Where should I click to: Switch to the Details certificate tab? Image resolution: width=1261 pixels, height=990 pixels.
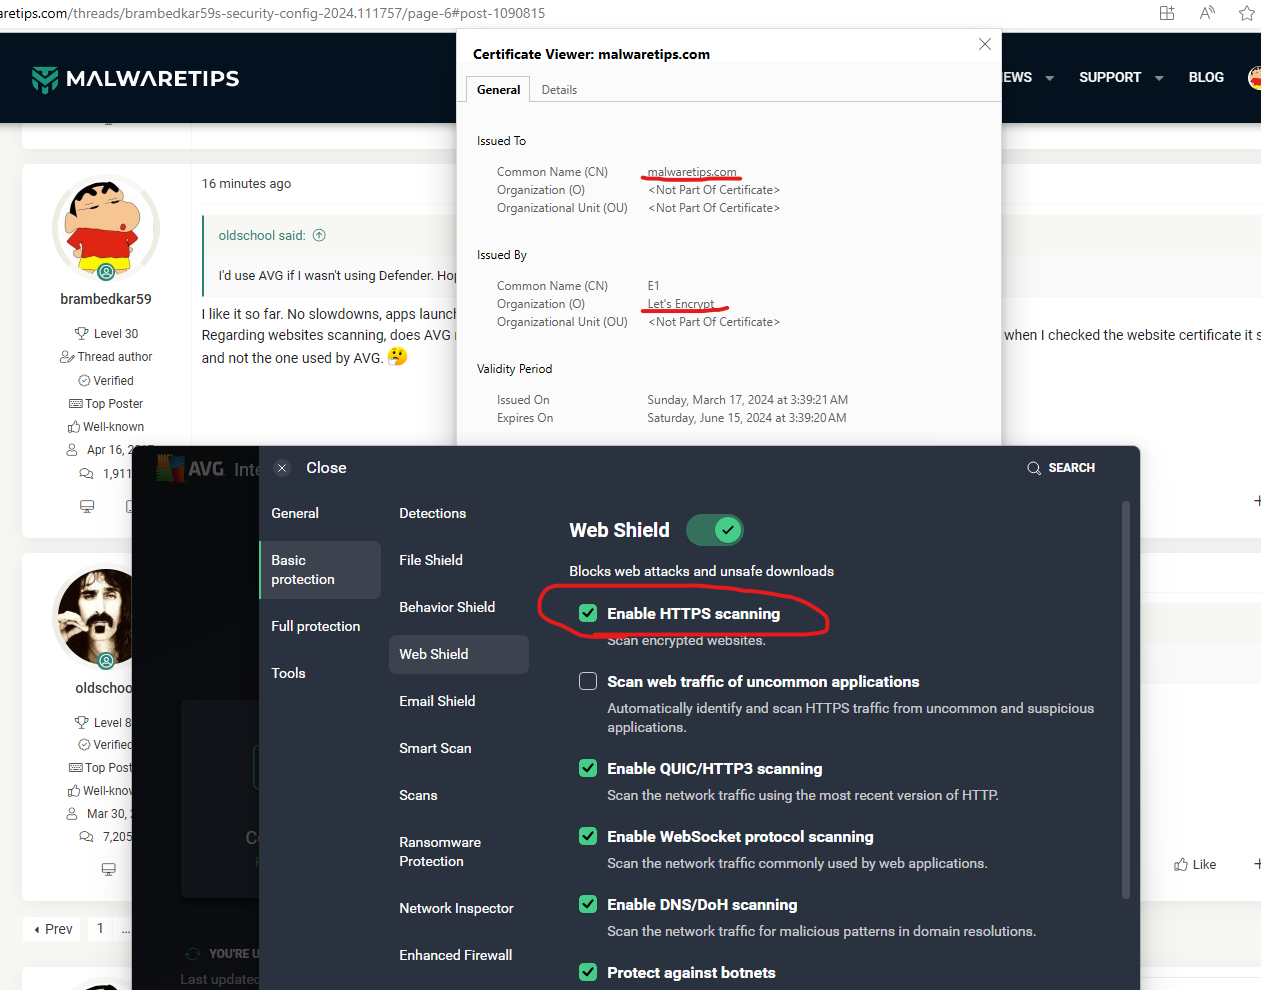[559, 90]
